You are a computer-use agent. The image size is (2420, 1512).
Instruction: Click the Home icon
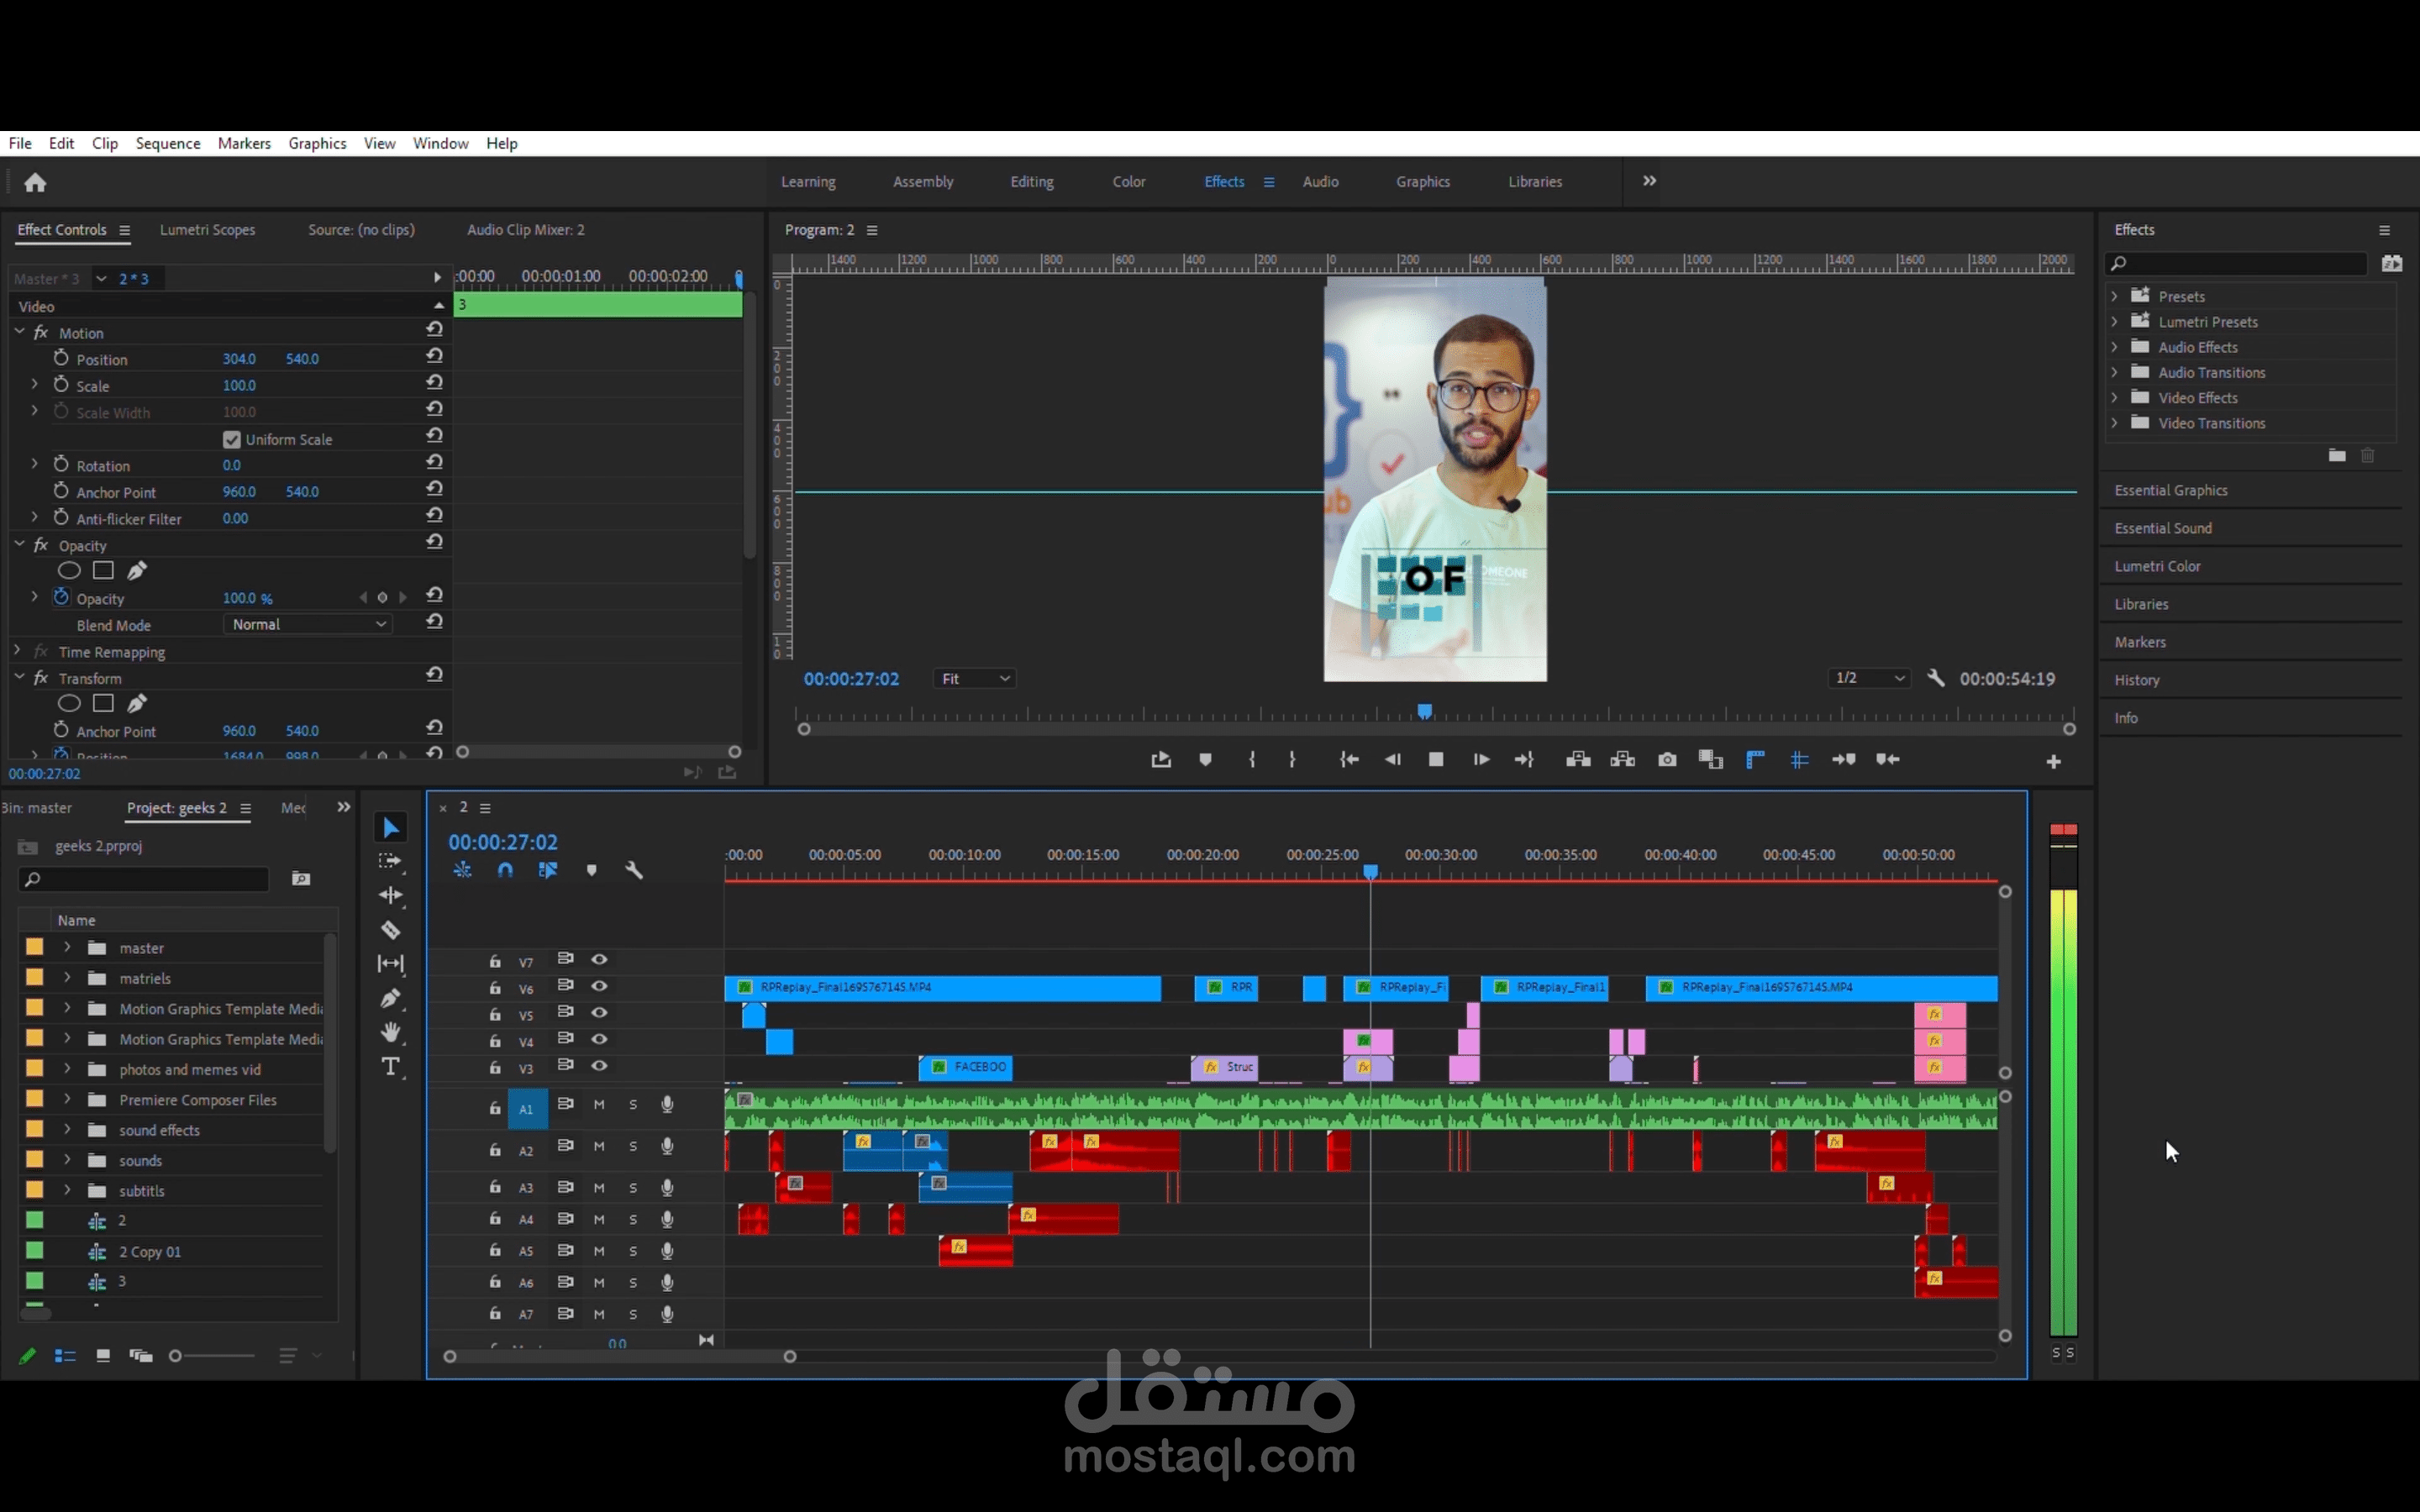coord(35,182)
